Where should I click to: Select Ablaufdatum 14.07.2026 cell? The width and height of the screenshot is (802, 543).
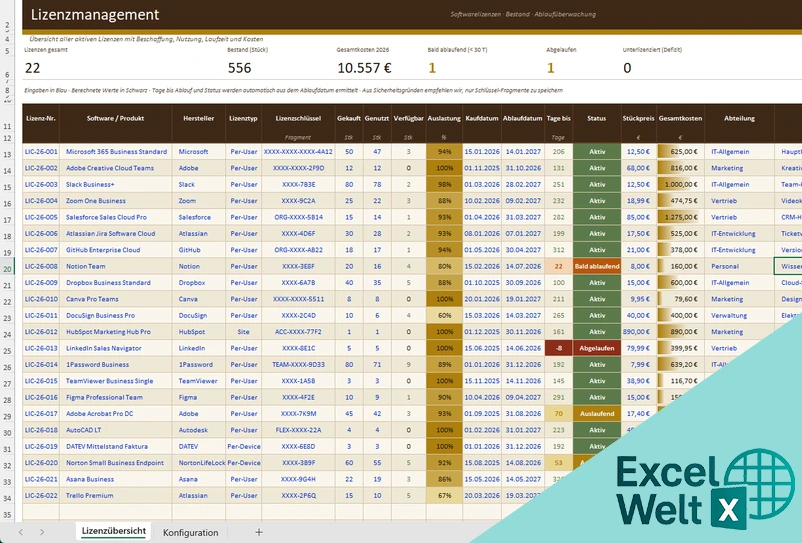click(x=523, y=266)
